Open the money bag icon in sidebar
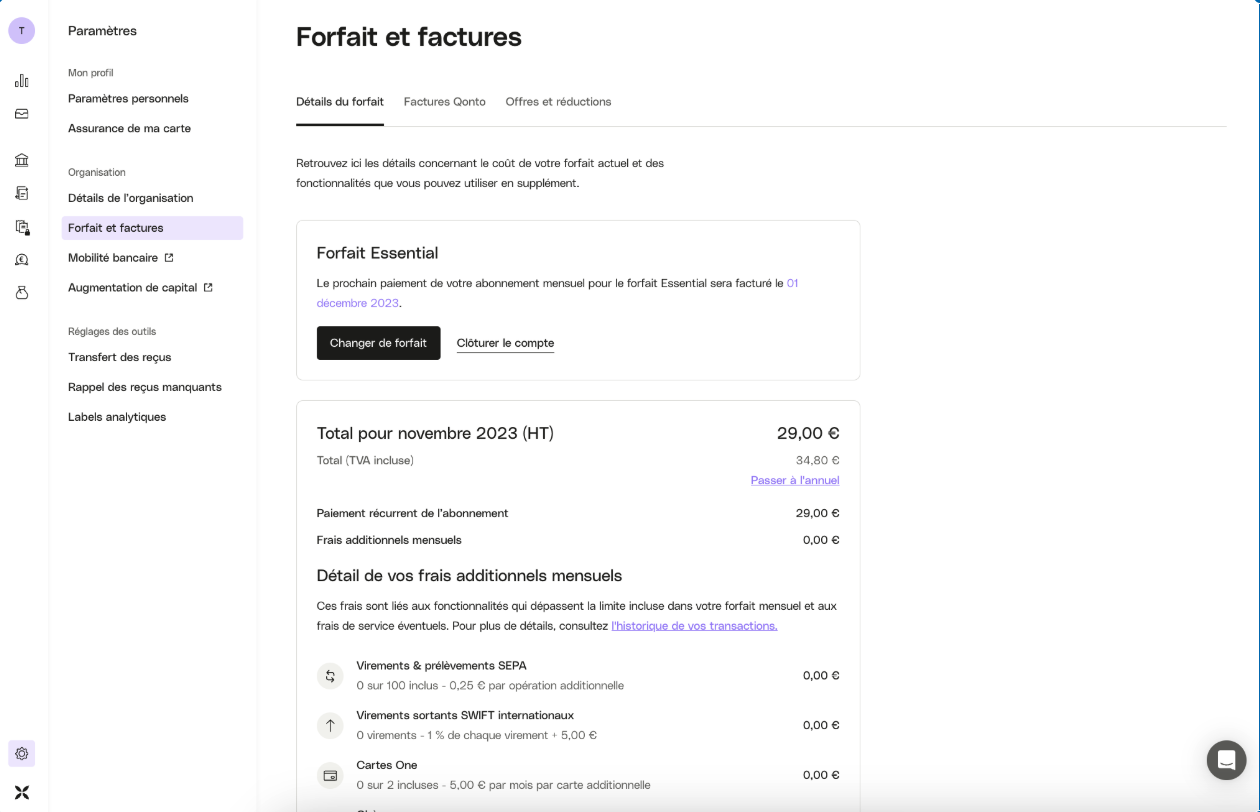 point(22,293)
